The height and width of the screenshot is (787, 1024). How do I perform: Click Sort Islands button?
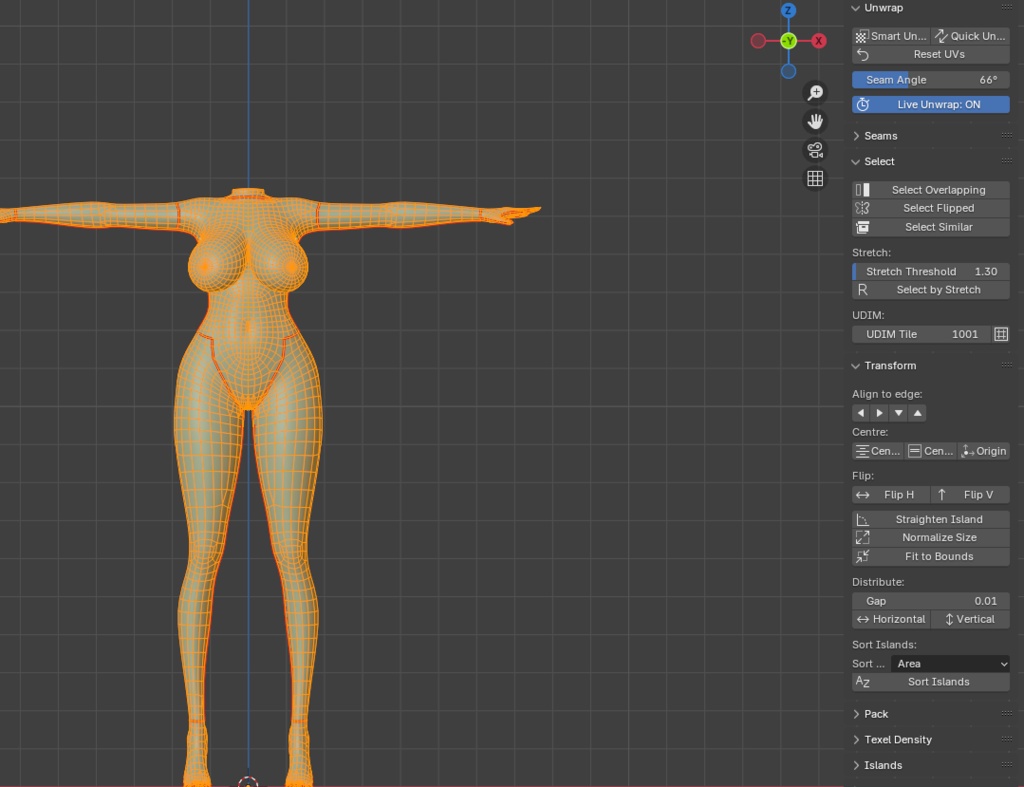[x=931, y=682]
